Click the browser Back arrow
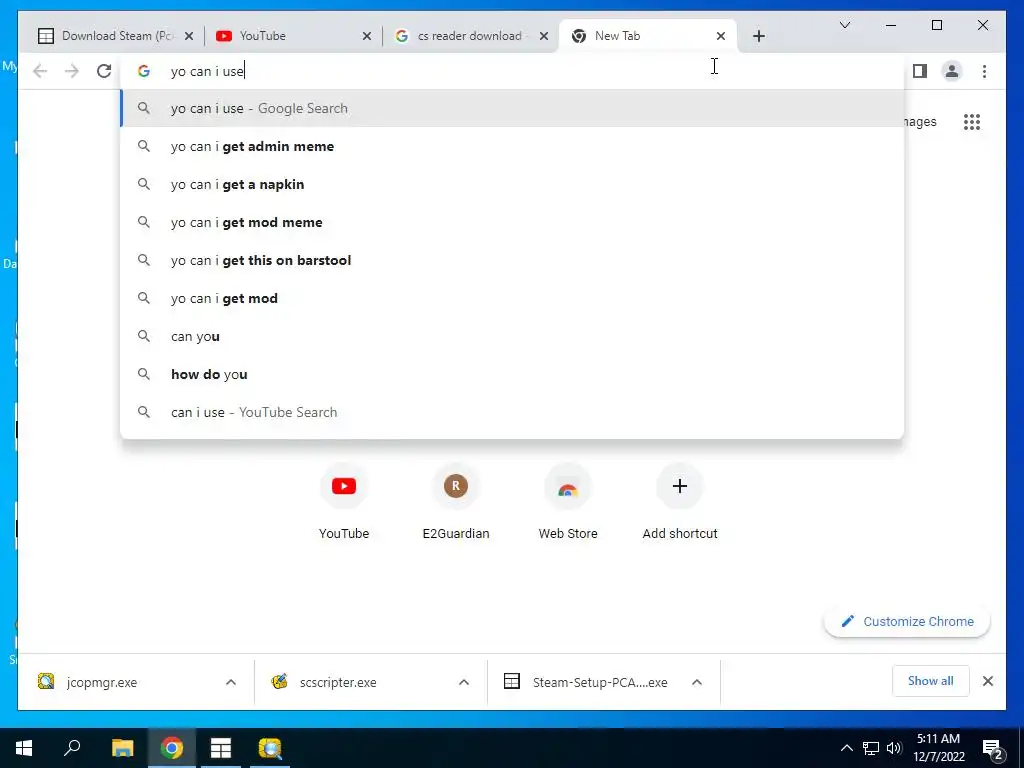 (40, 71)
